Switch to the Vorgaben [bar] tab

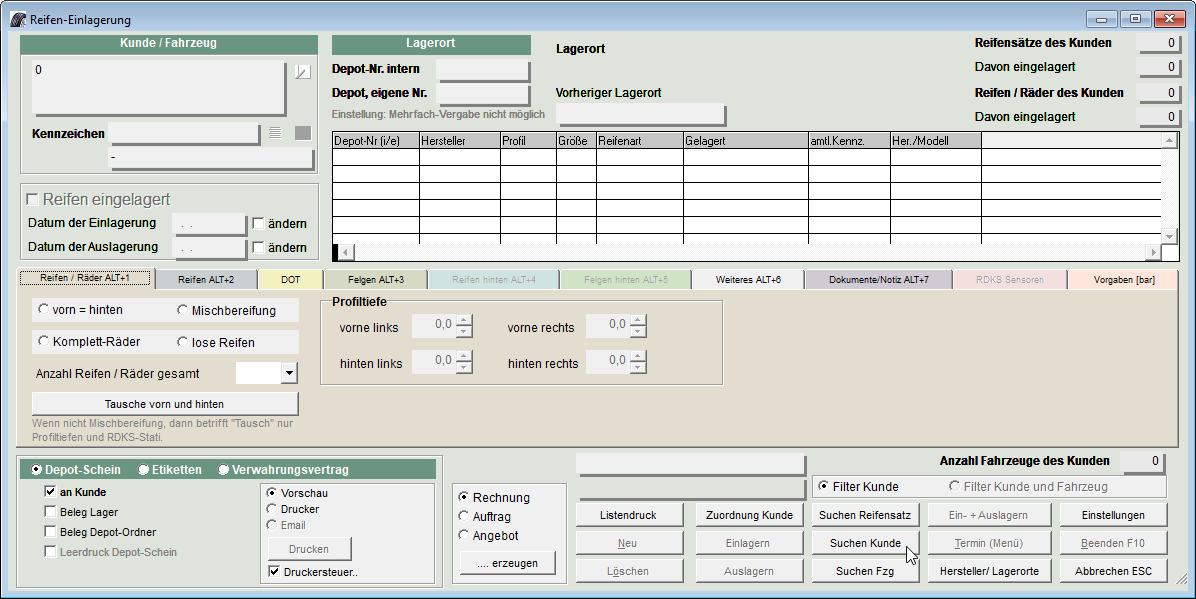coord(1124,280)
